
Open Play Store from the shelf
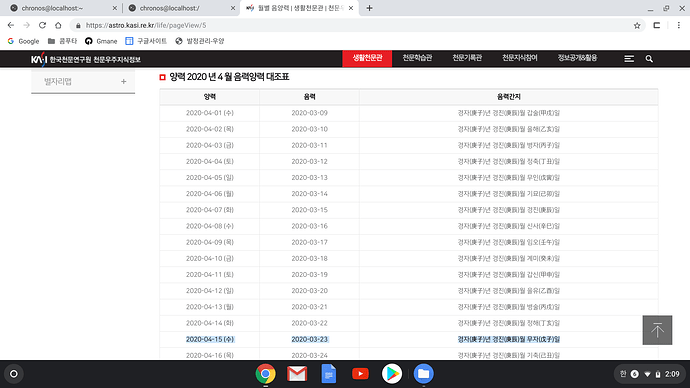(392, 374)
